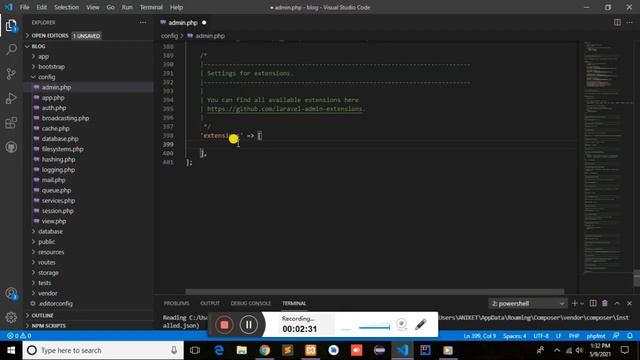Switch to Debug Console tab

(x=251, y=303)
